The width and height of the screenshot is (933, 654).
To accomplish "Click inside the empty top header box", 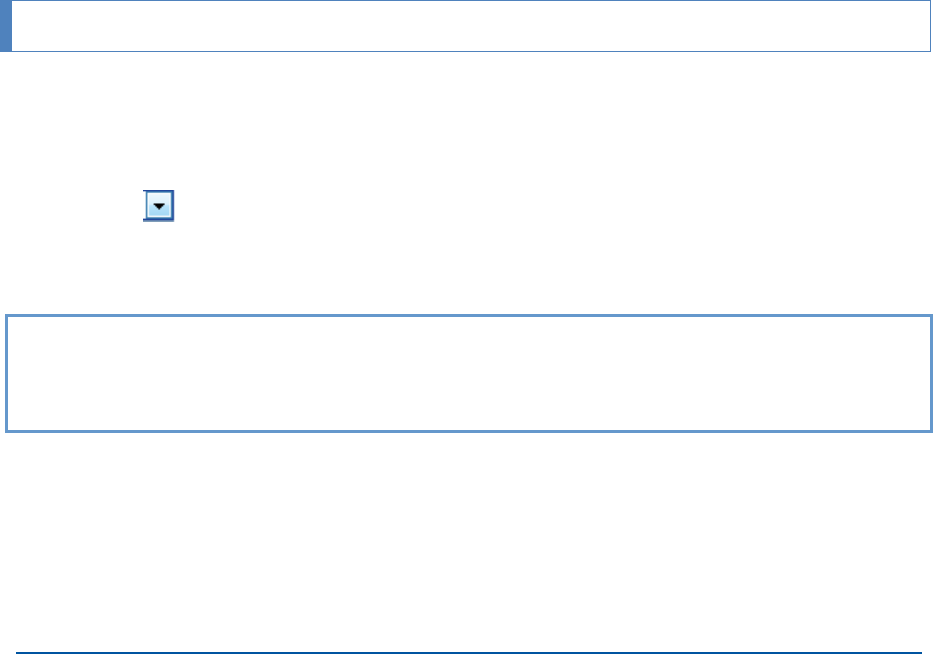I will coord(471,26).
